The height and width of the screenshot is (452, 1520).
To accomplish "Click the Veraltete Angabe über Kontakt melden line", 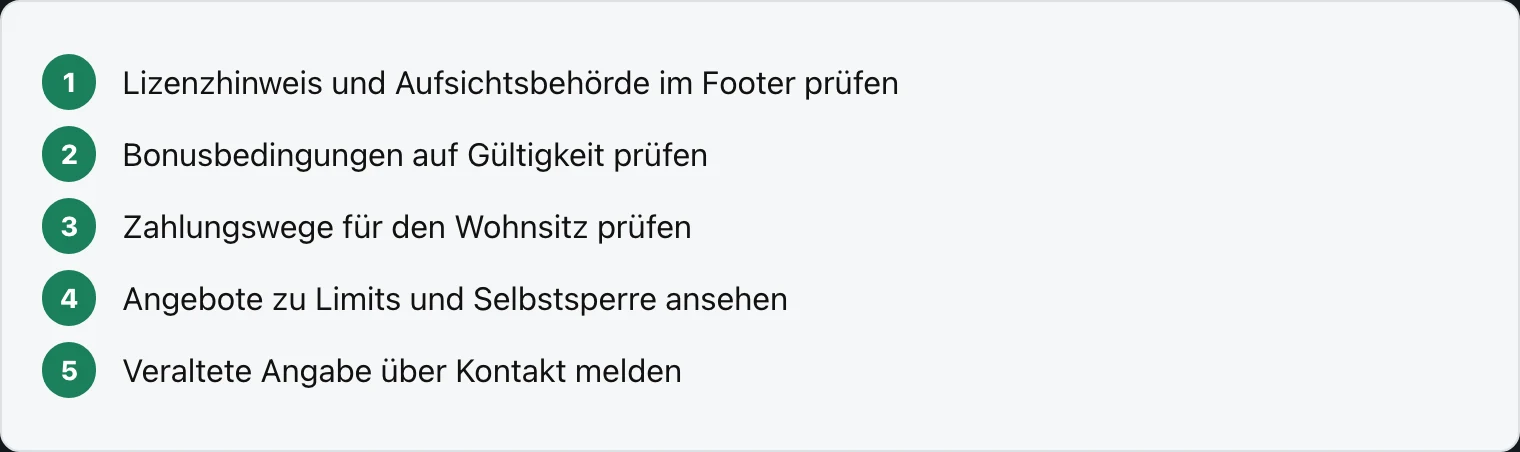I will (402, 372).
